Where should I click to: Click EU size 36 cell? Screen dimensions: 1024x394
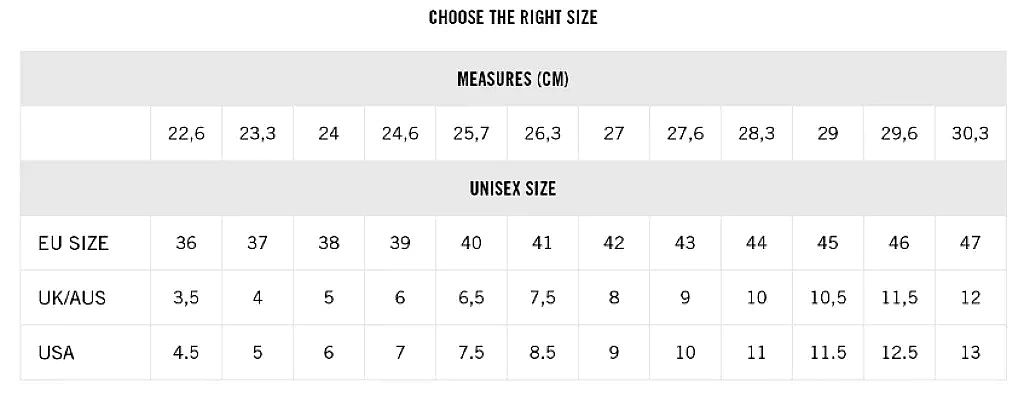pos(186,243)
